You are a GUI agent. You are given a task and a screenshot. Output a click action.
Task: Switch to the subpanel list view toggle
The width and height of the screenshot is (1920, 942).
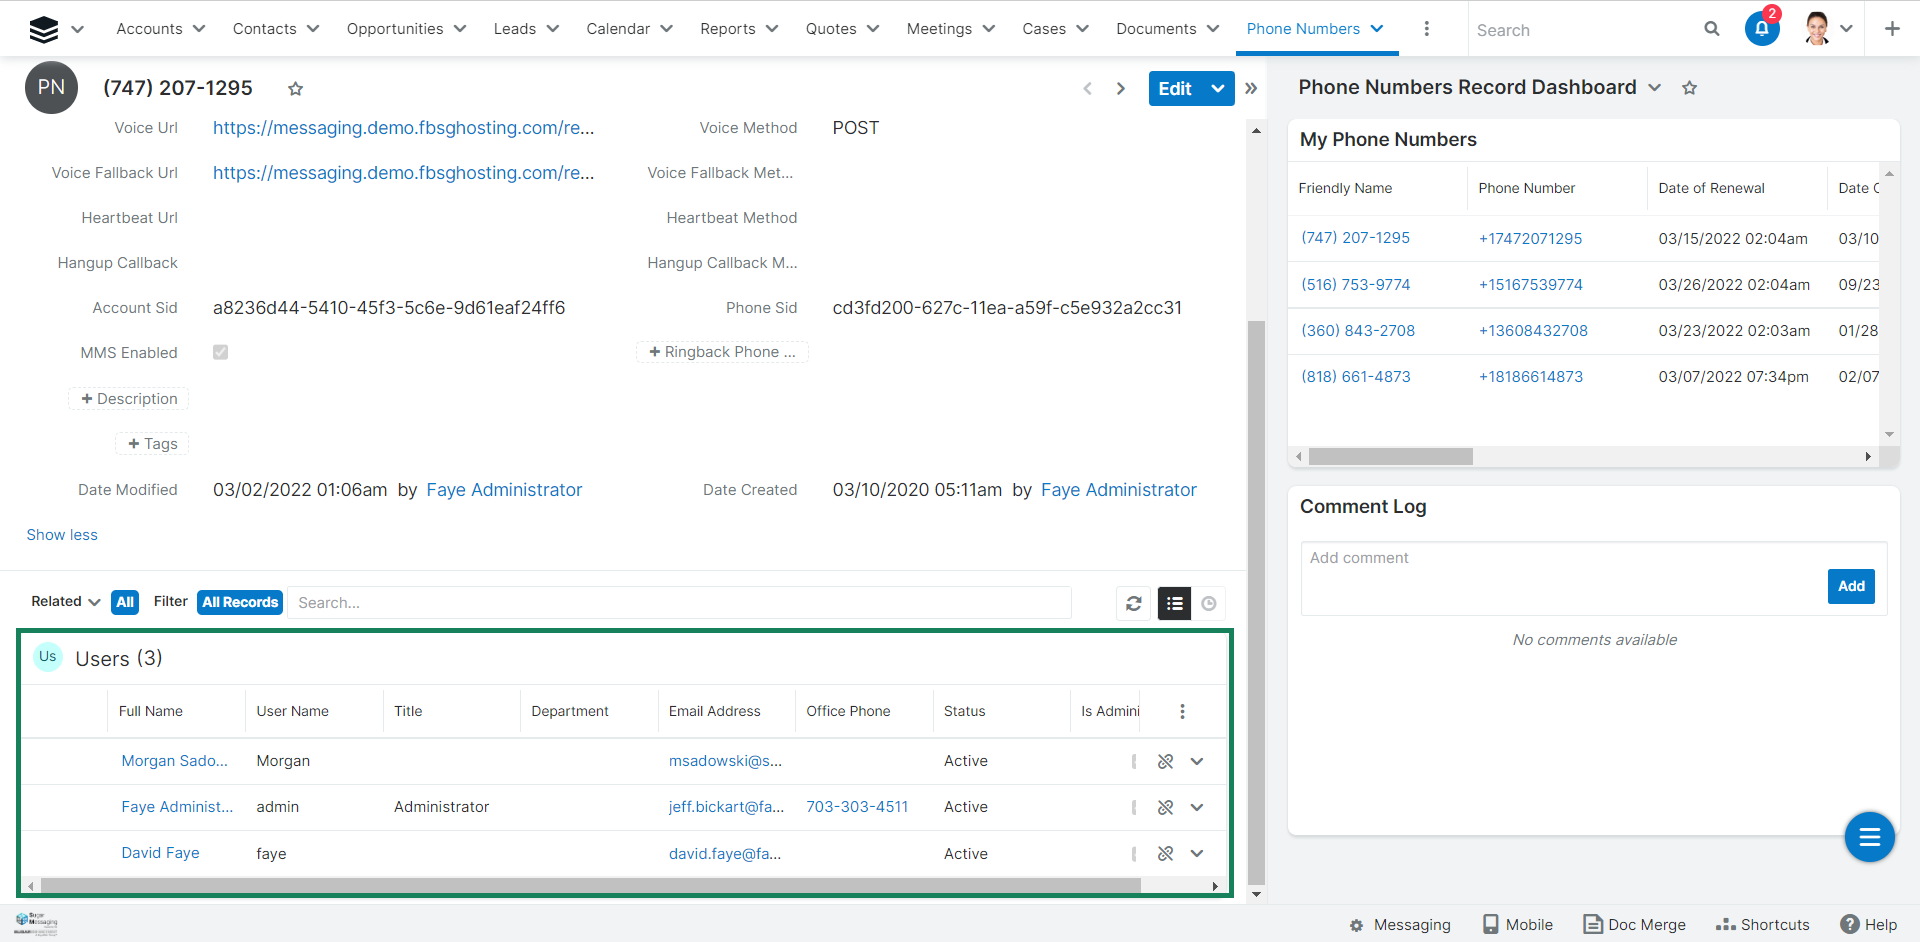(1174, 603)
